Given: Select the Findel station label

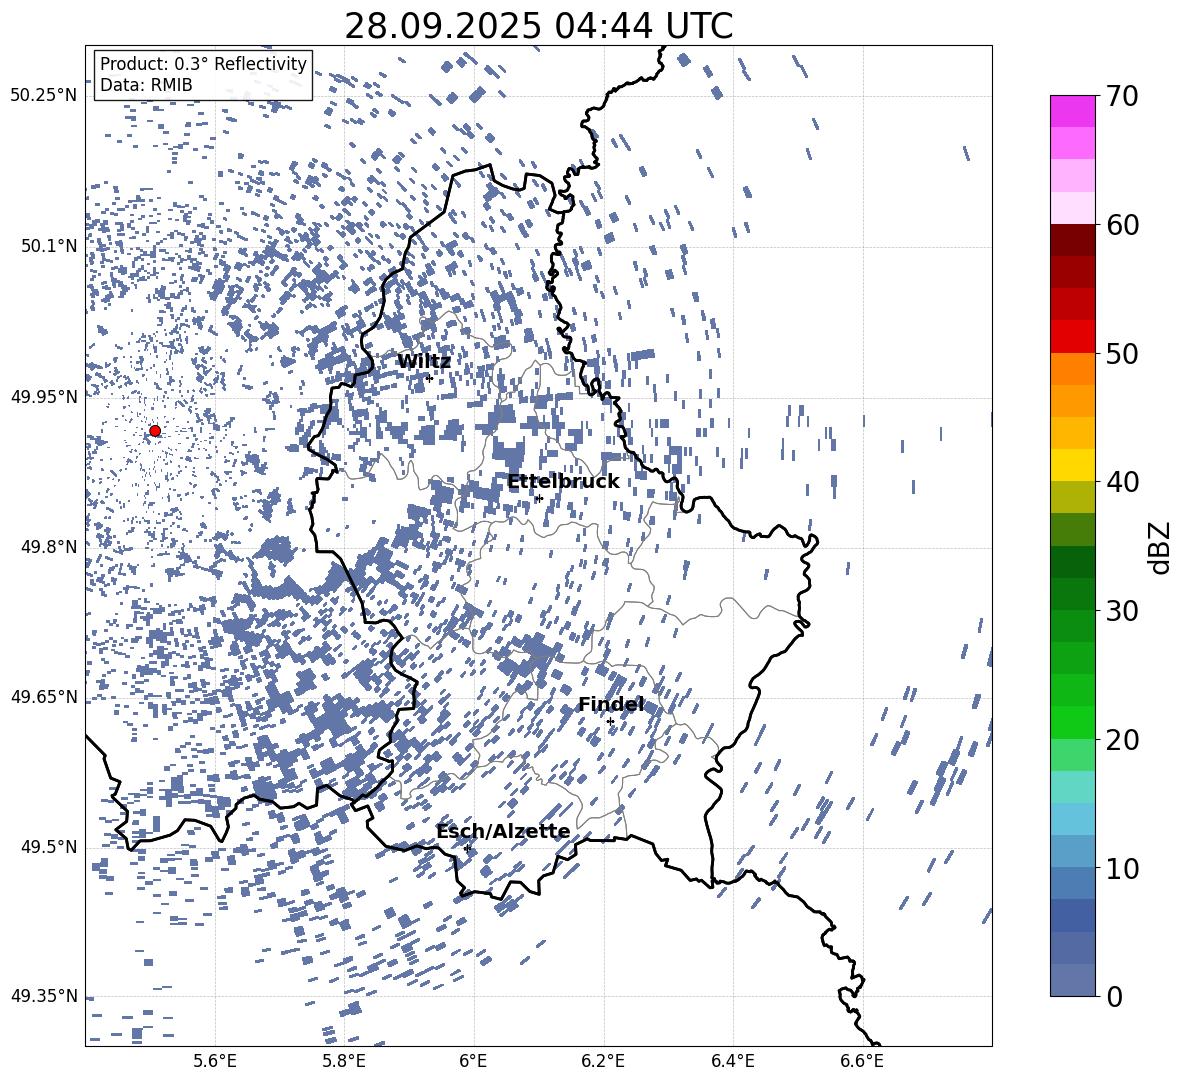Looking at the screenshot, I should 611,704.
